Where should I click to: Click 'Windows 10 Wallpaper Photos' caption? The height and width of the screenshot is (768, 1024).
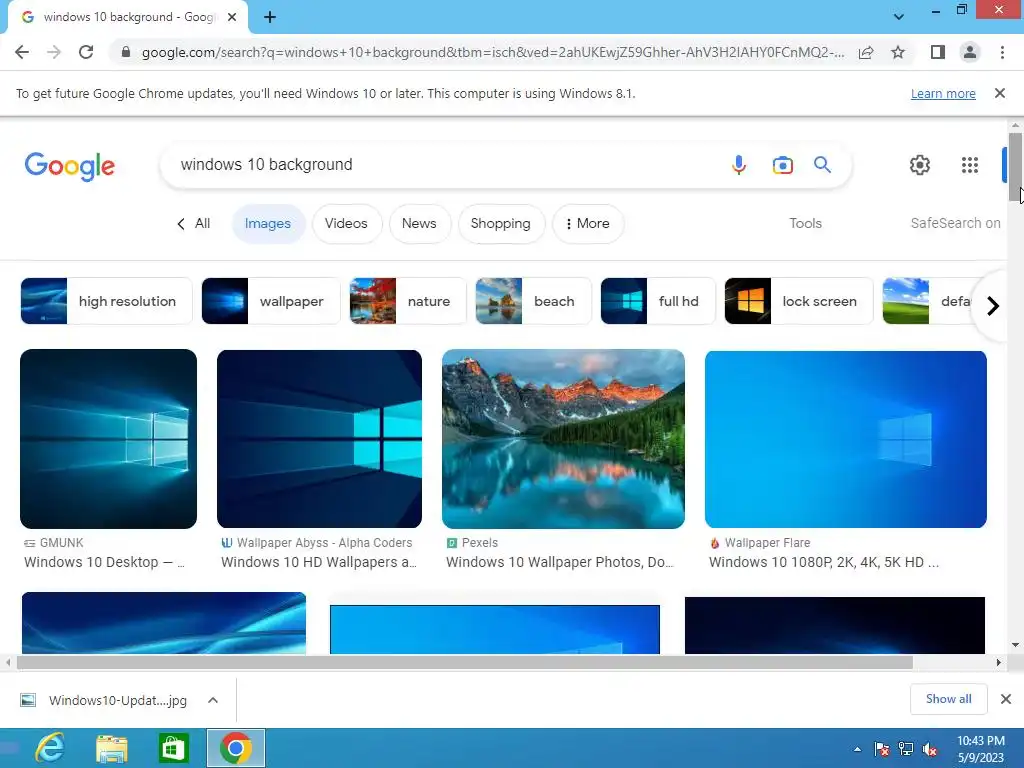tap(560, 562)
